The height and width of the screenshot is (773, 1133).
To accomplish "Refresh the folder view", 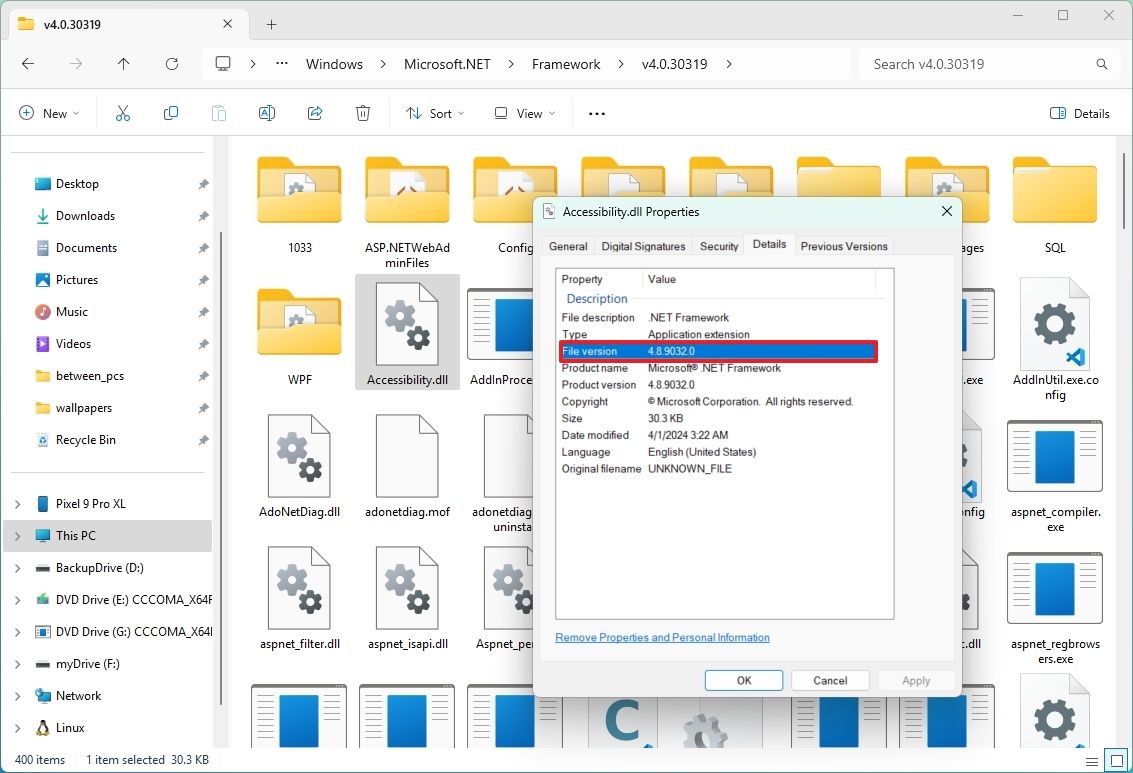I will (171, 63).
